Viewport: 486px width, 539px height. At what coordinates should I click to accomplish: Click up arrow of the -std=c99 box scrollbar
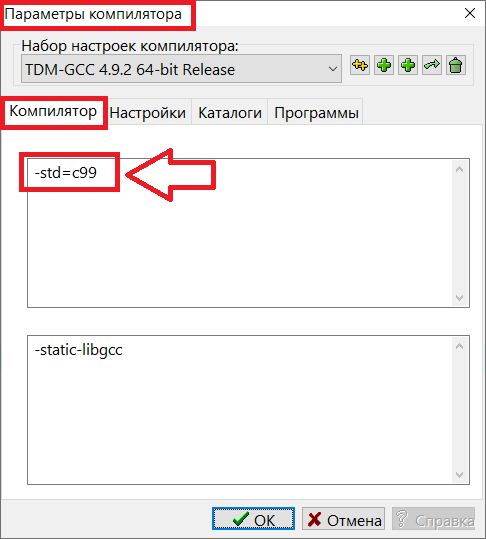point(460,169)
